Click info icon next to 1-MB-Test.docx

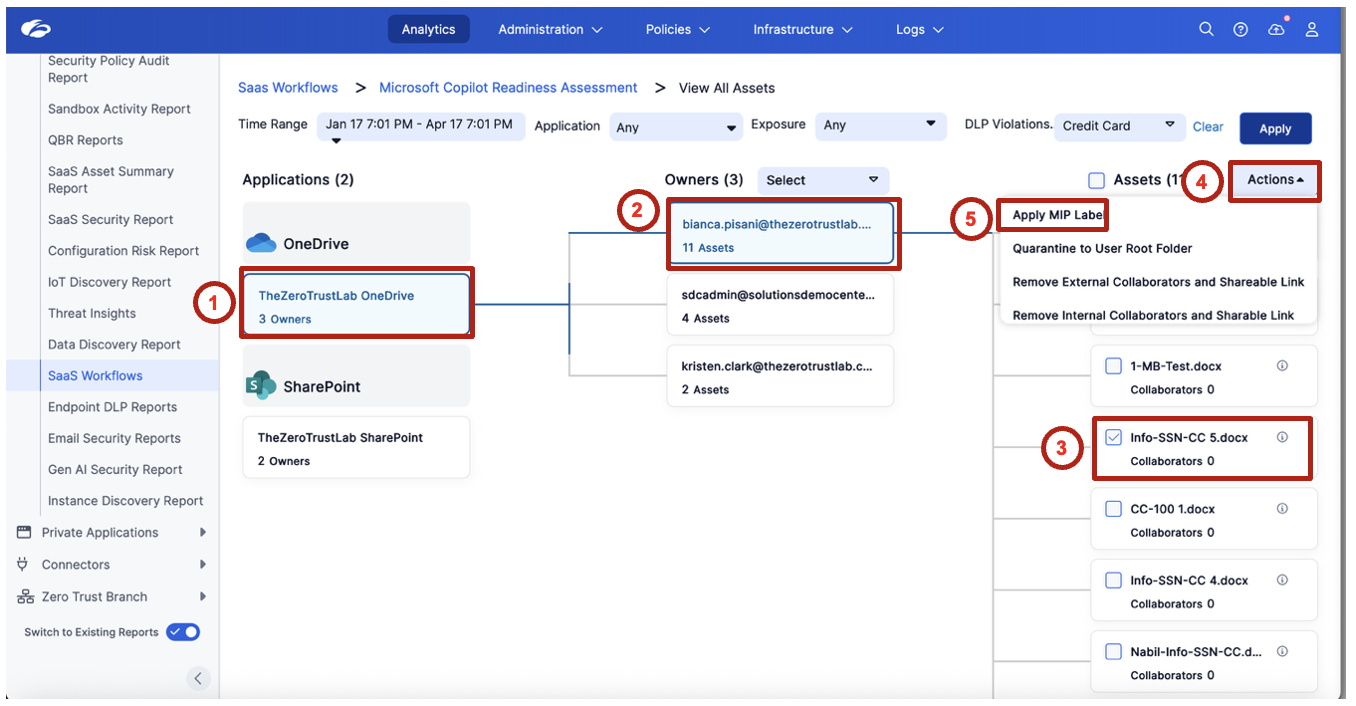click(1282, 366)
